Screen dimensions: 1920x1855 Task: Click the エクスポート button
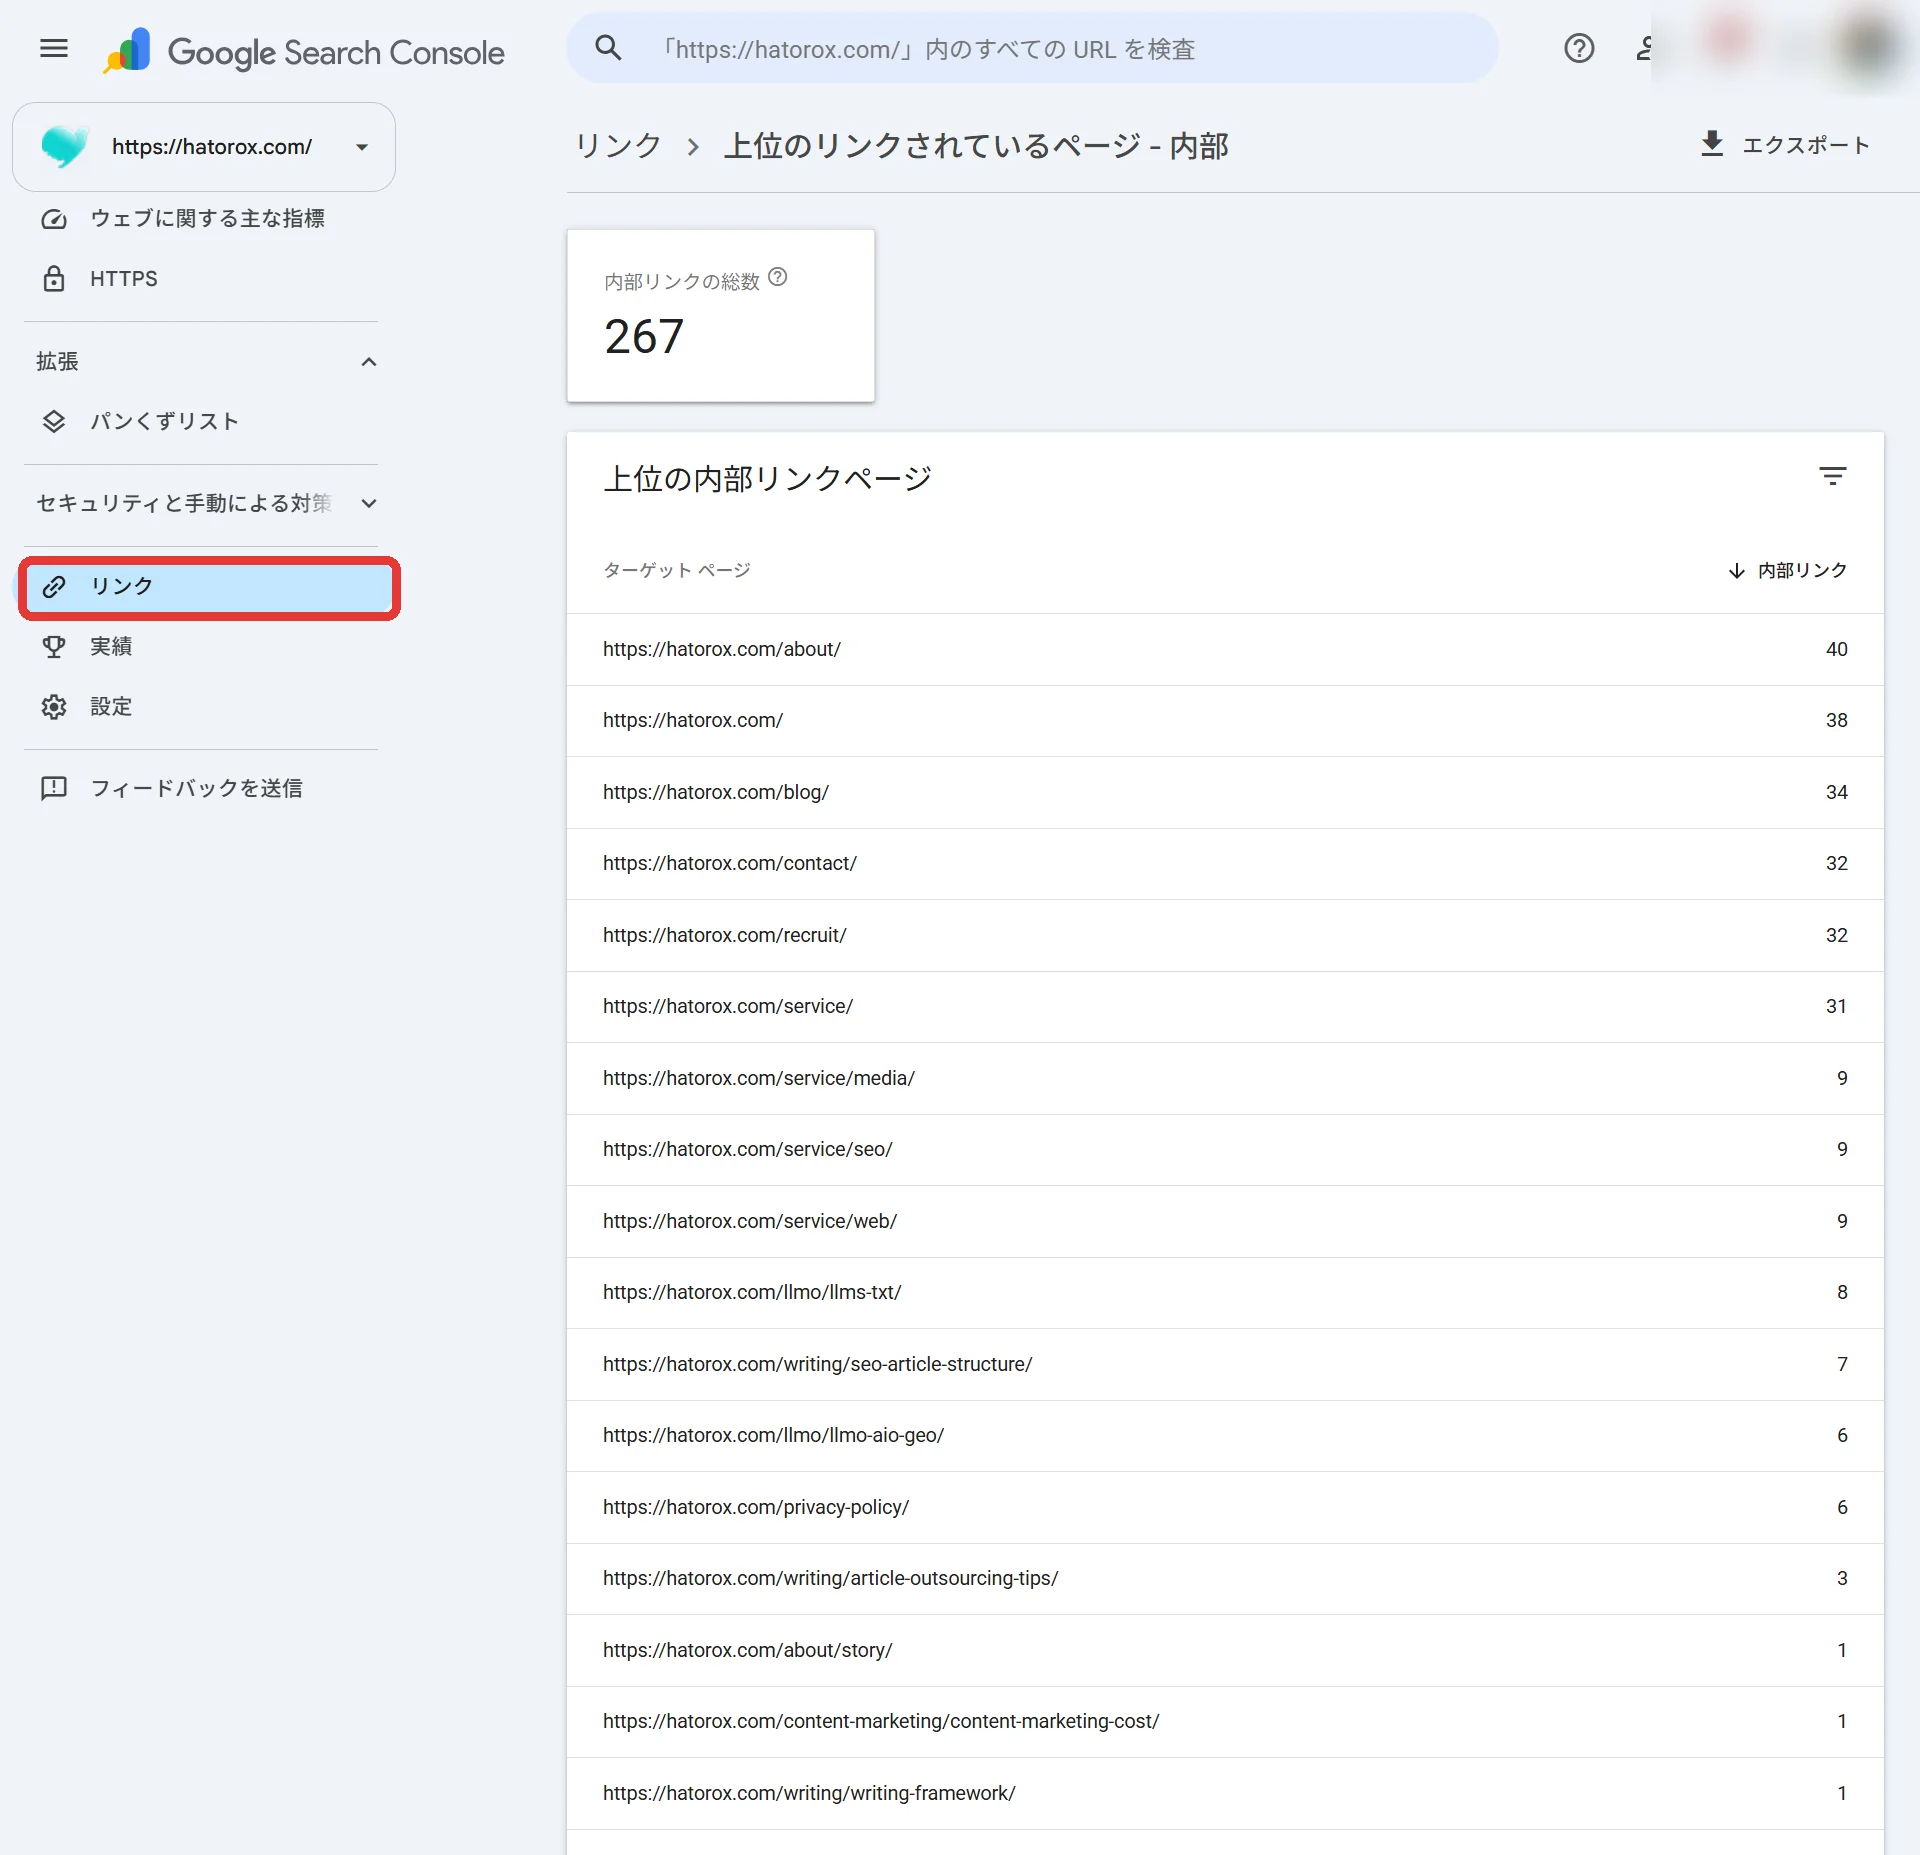(1785, 145)
